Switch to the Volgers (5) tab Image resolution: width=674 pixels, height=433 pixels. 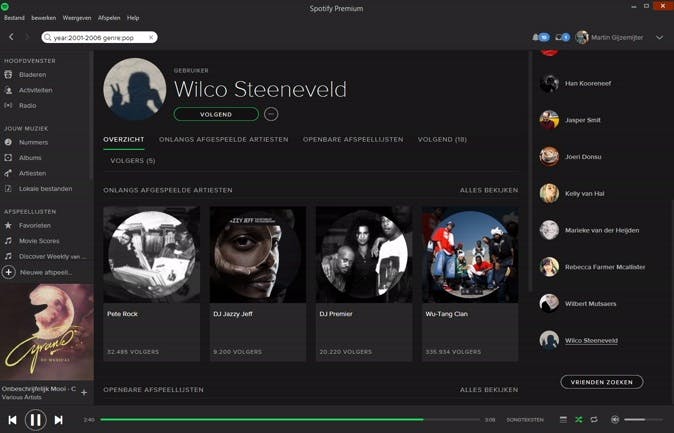coord(133,161)
